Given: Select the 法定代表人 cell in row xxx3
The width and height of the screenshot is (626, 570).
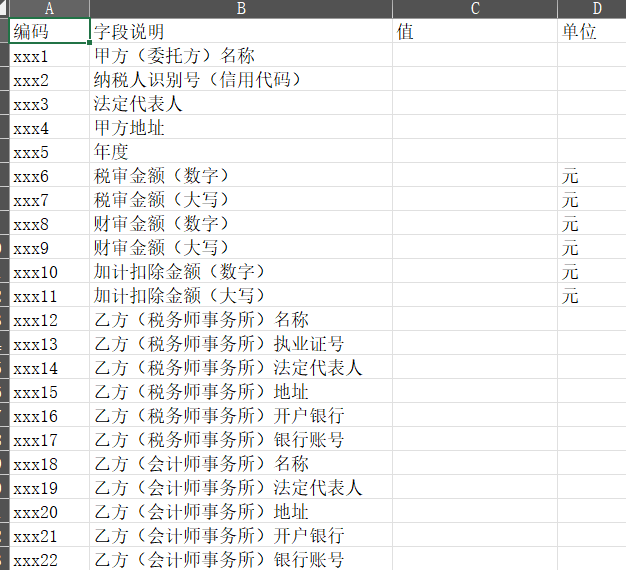Looking at the screenshot, I should point(241,103).
